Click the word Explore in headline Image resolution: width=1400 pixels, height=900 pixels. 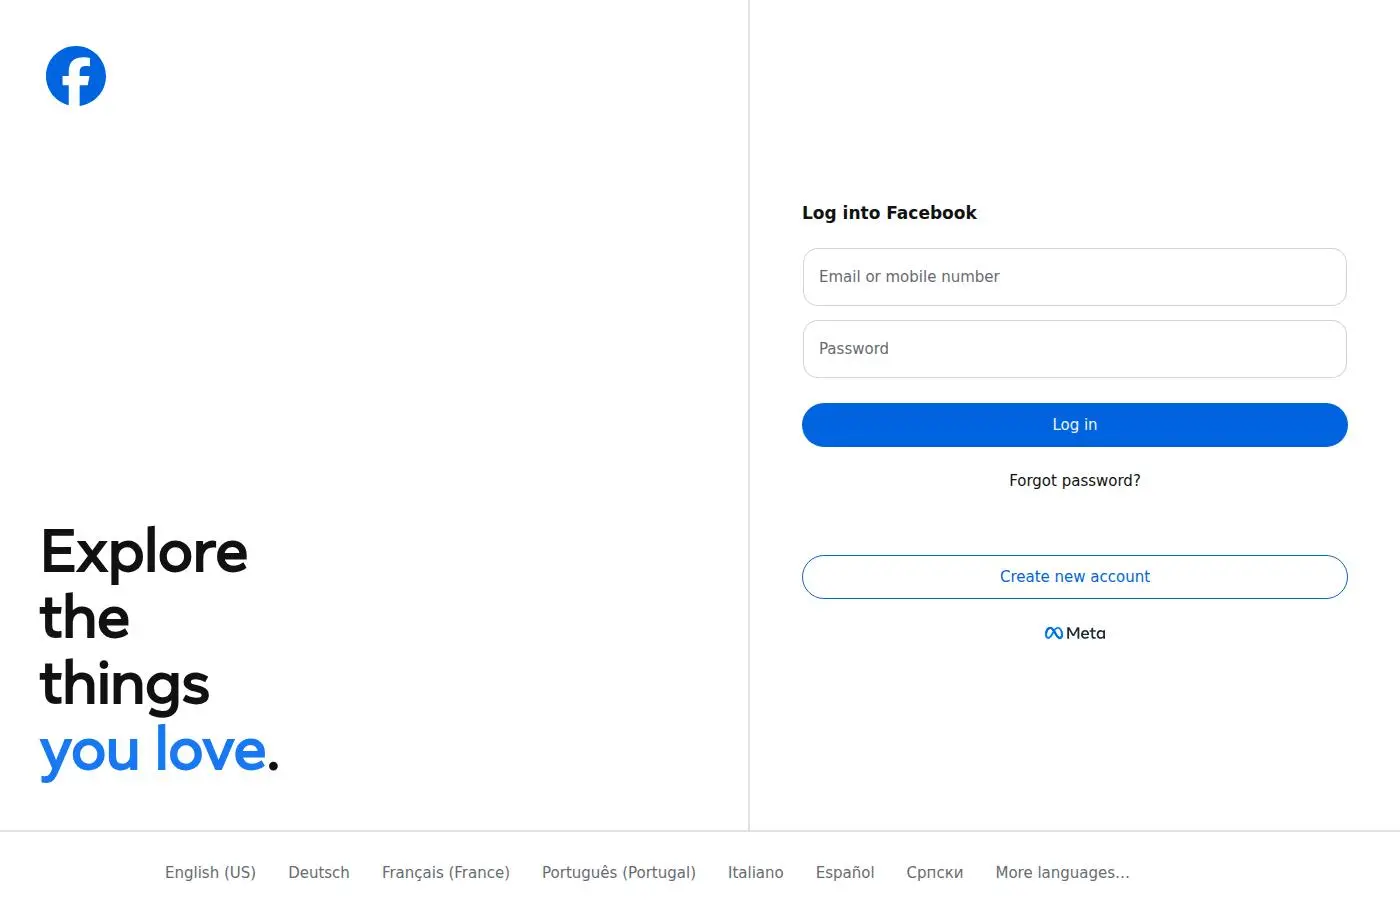[144, 553]
